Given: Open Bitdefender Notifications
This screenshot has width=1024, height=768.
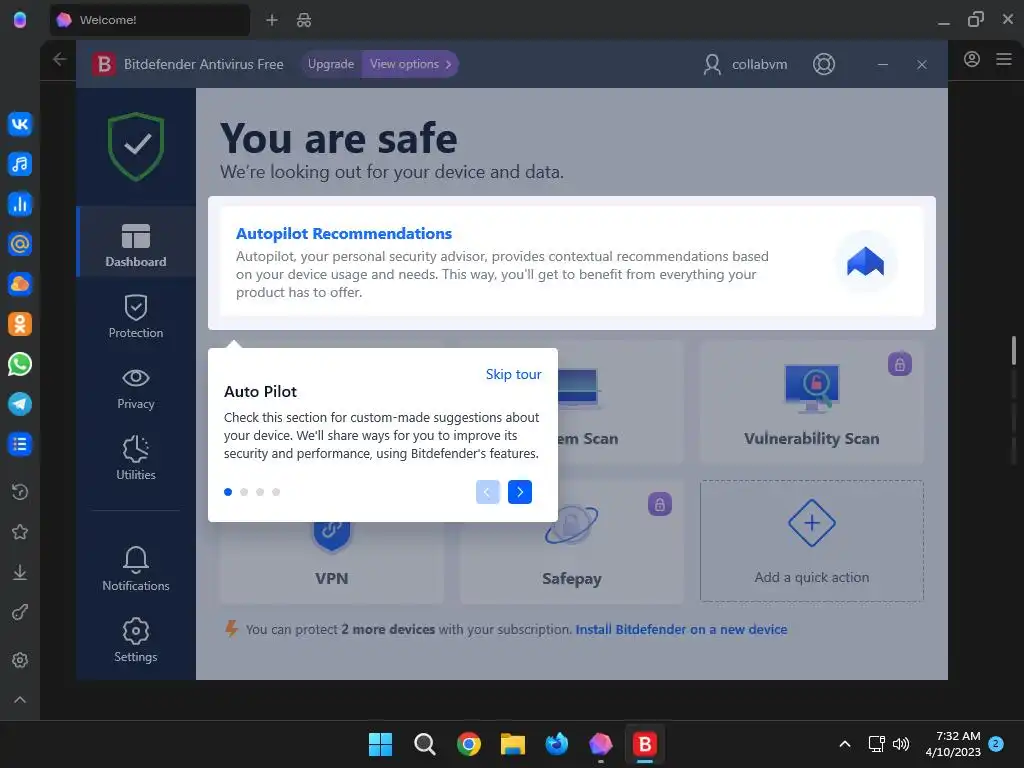Looking at the screenshot, I should click(136, 569).
